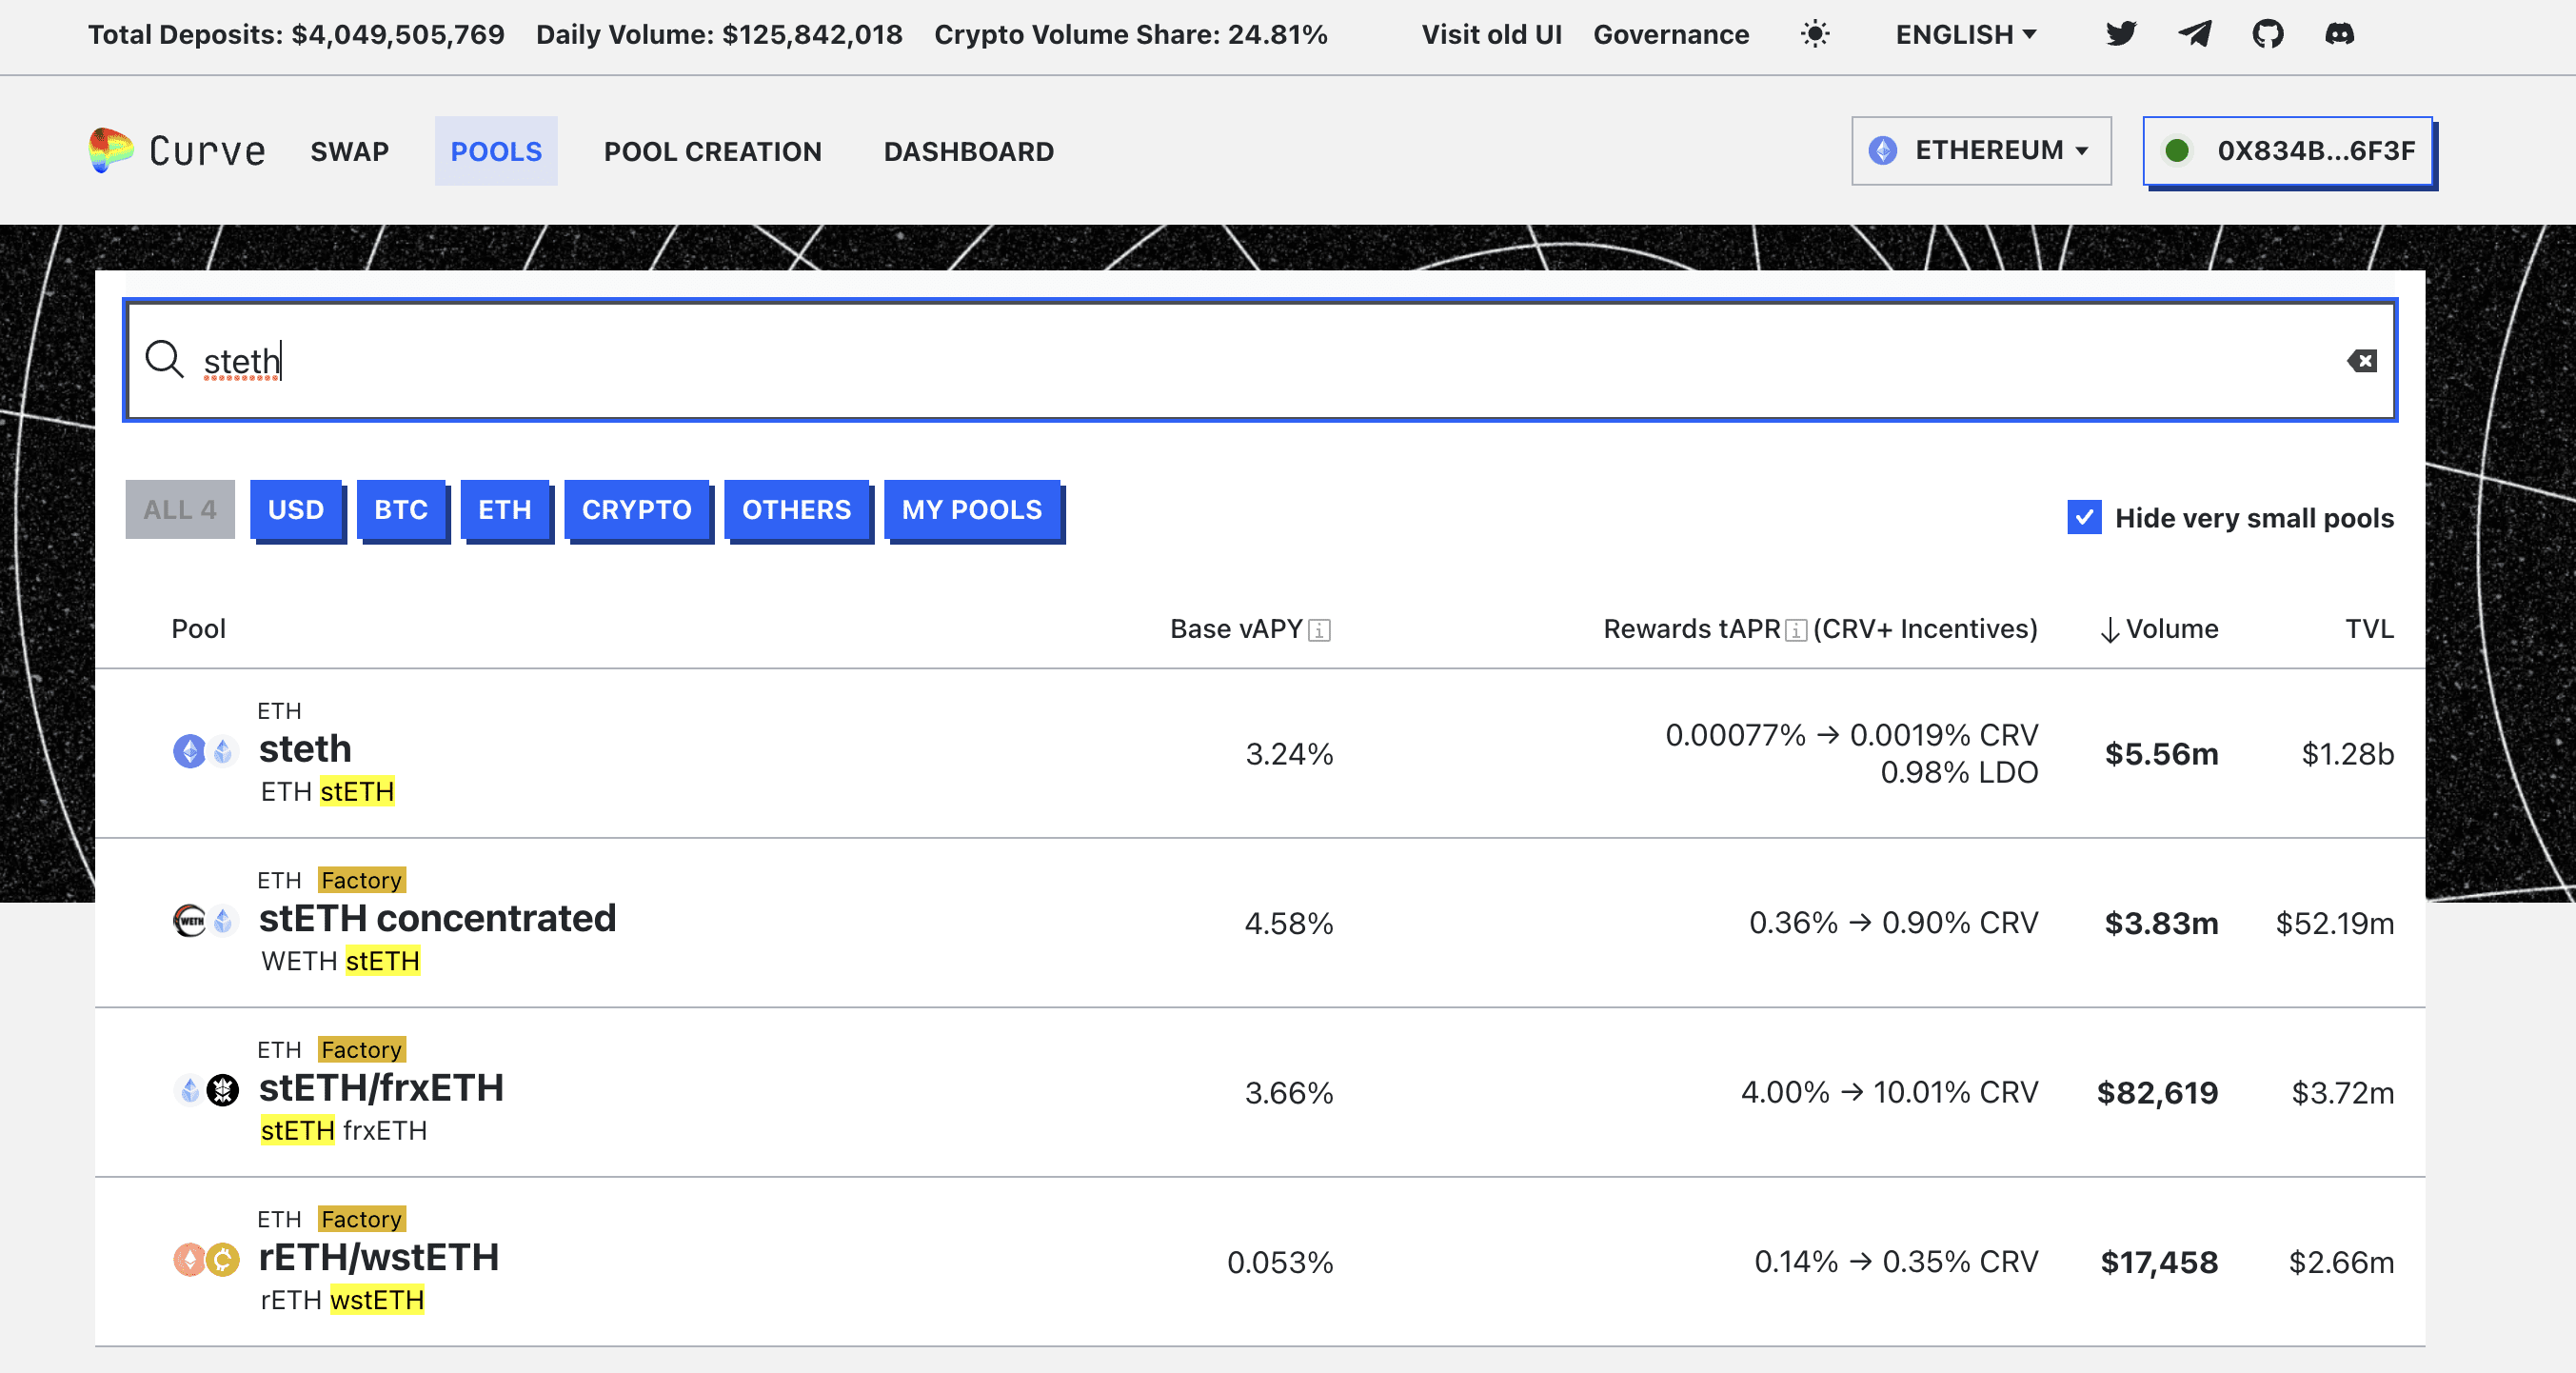Toggle the MY POOLS filter
The image size is (2576, 1373).
pyautogui.click(x=971, y=510)
